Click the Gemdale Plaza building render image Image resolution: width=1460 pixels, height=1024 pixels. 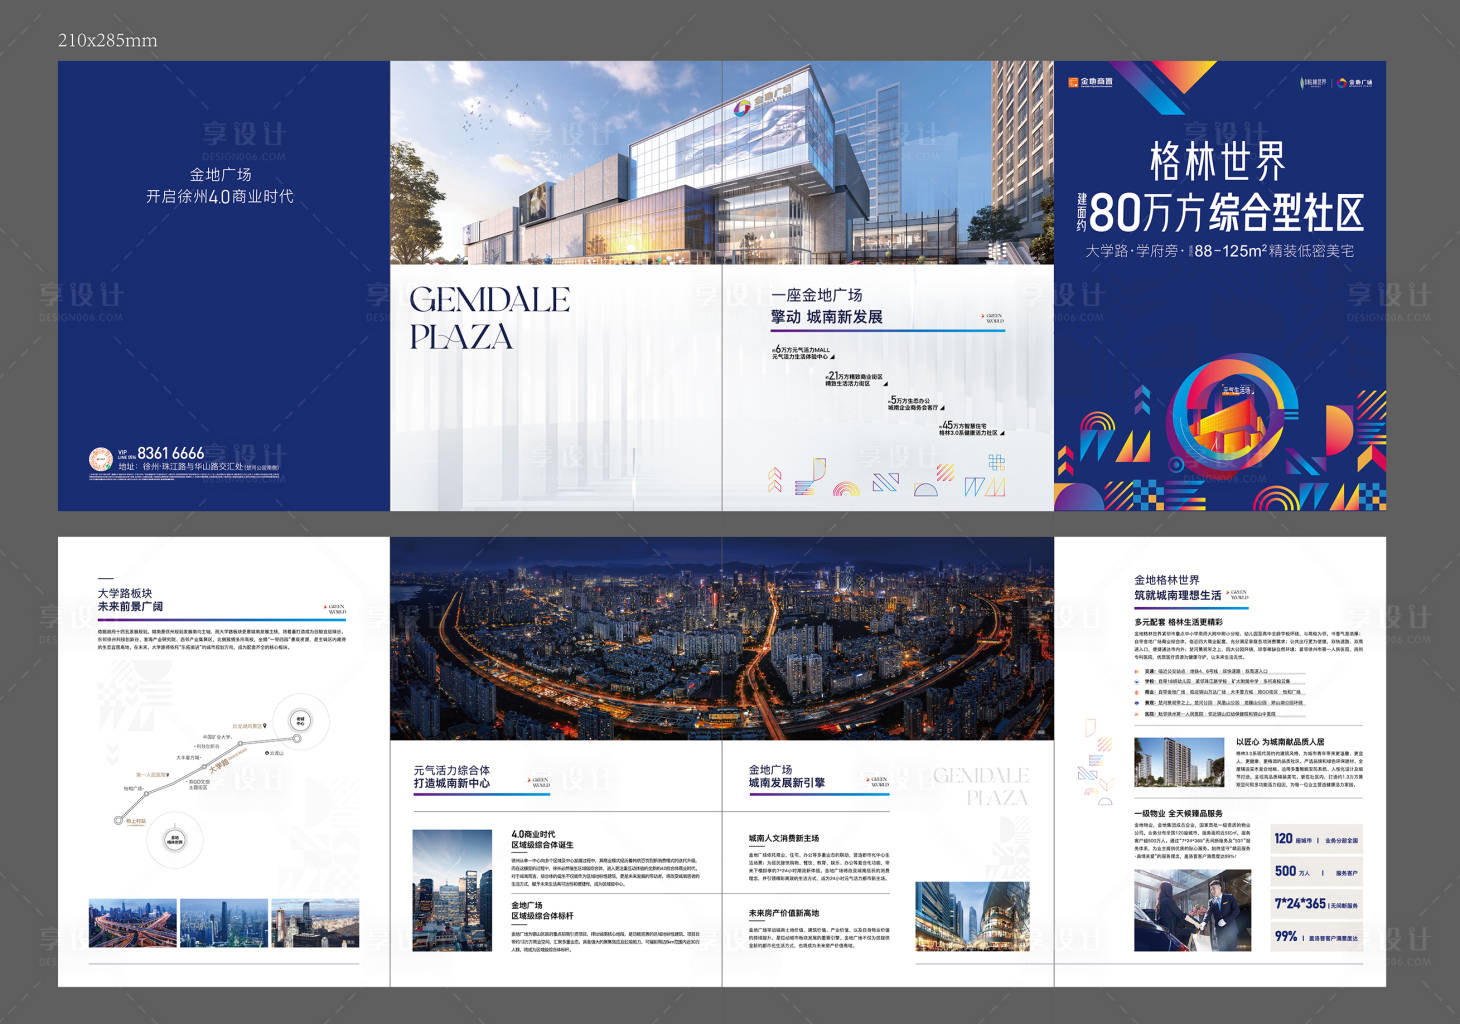(x=722, y=162)
